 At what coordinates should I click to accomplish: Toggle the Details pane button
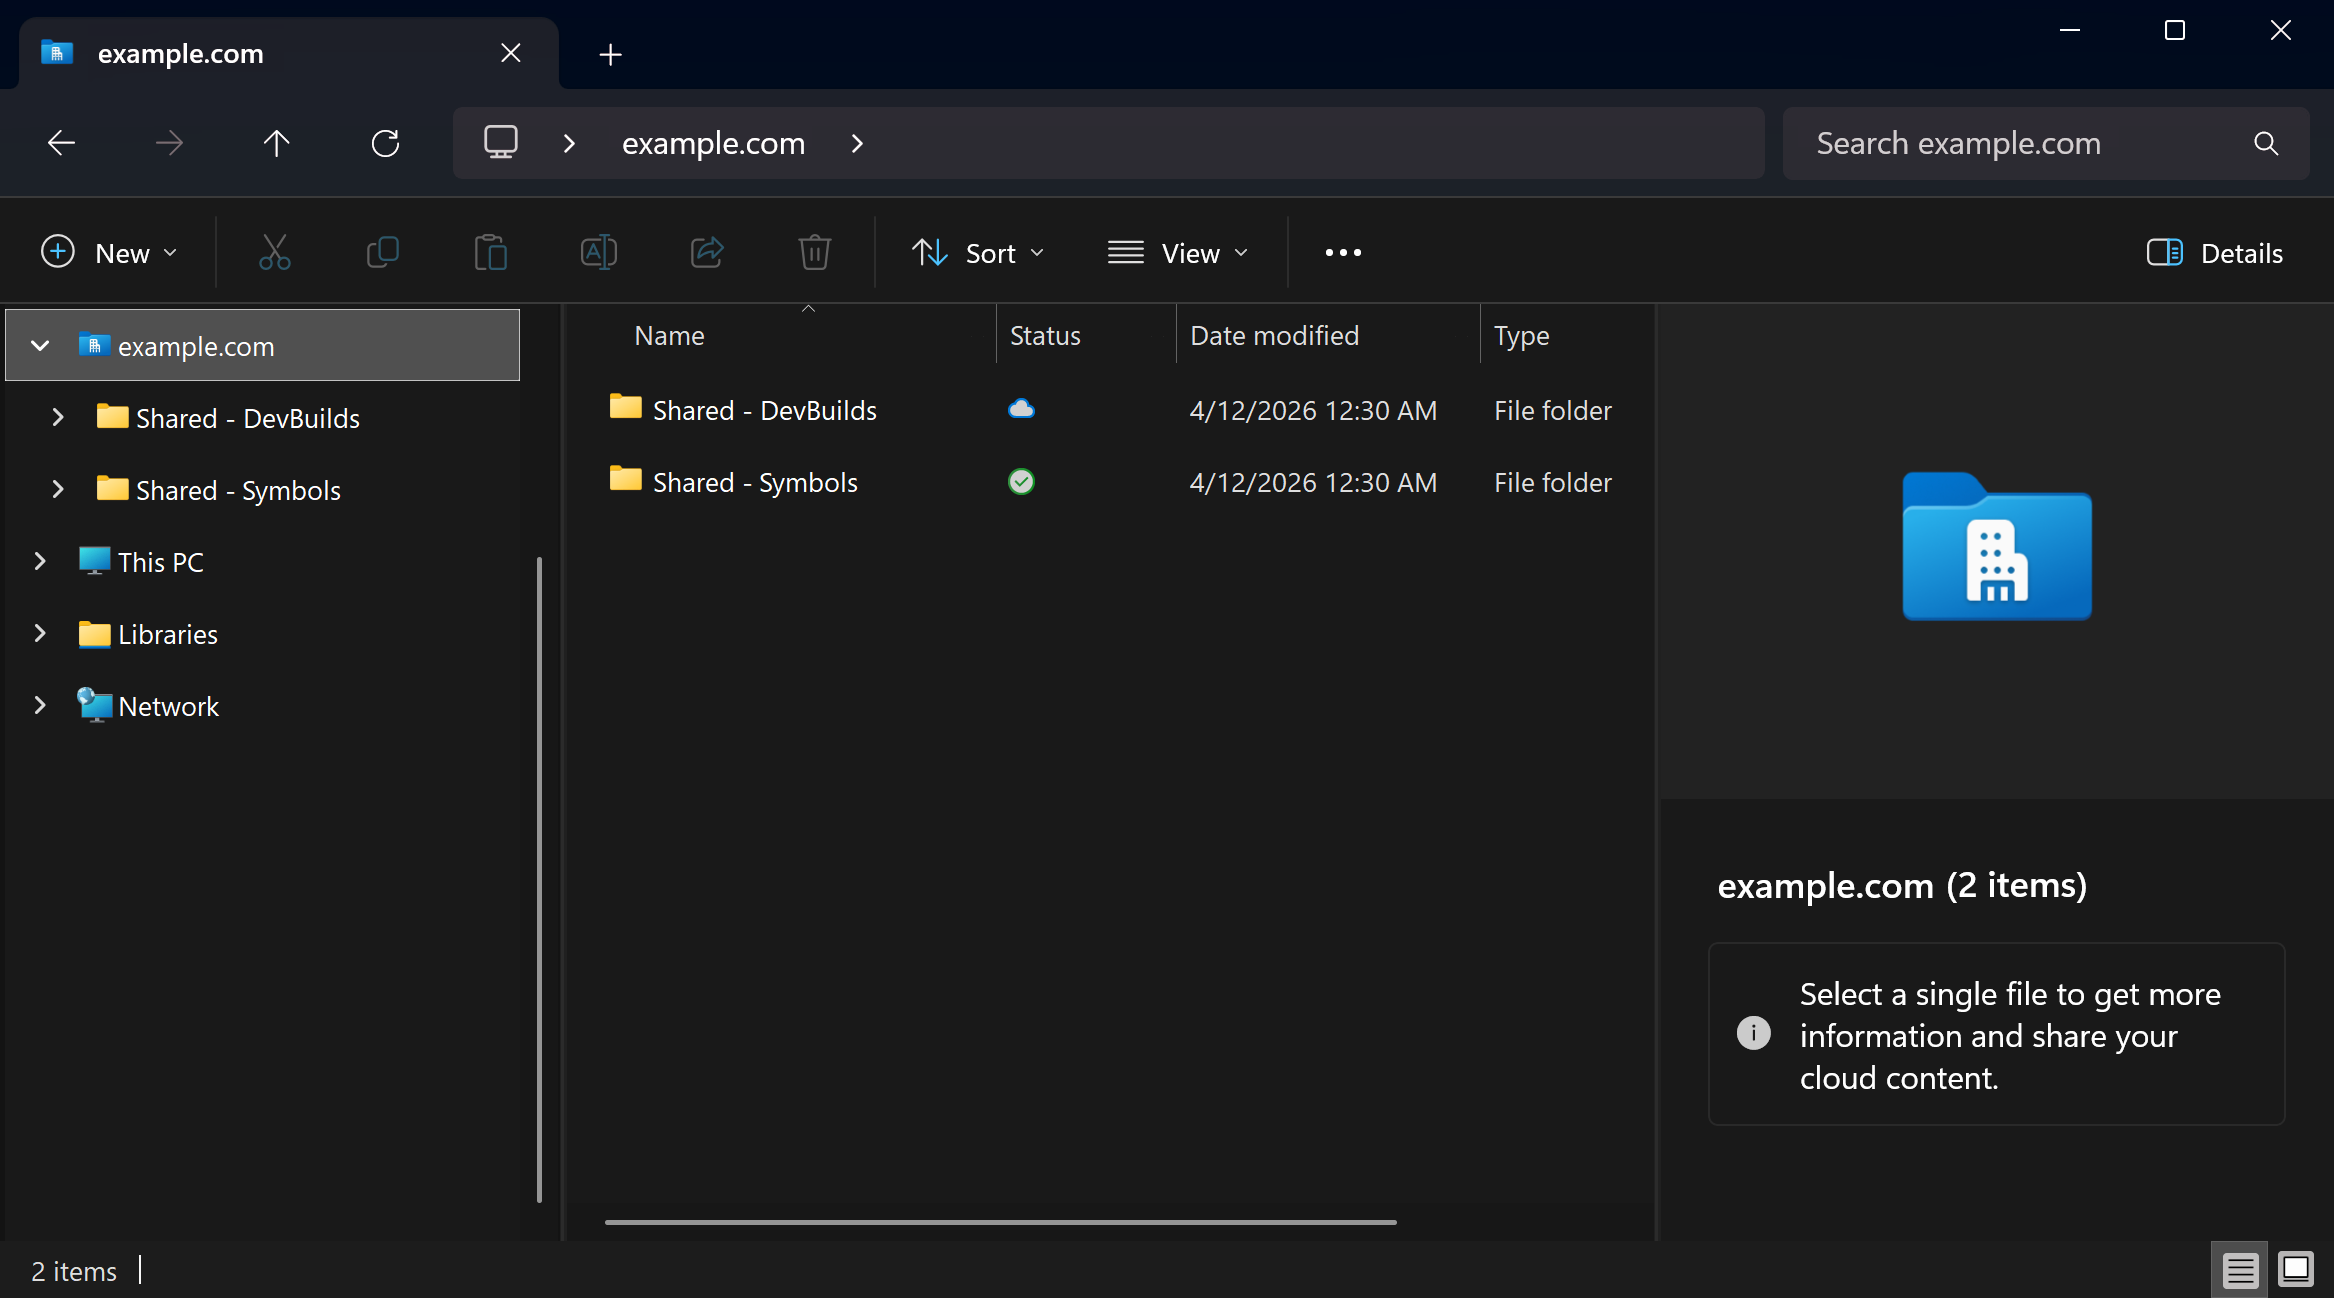(2215, 252)
